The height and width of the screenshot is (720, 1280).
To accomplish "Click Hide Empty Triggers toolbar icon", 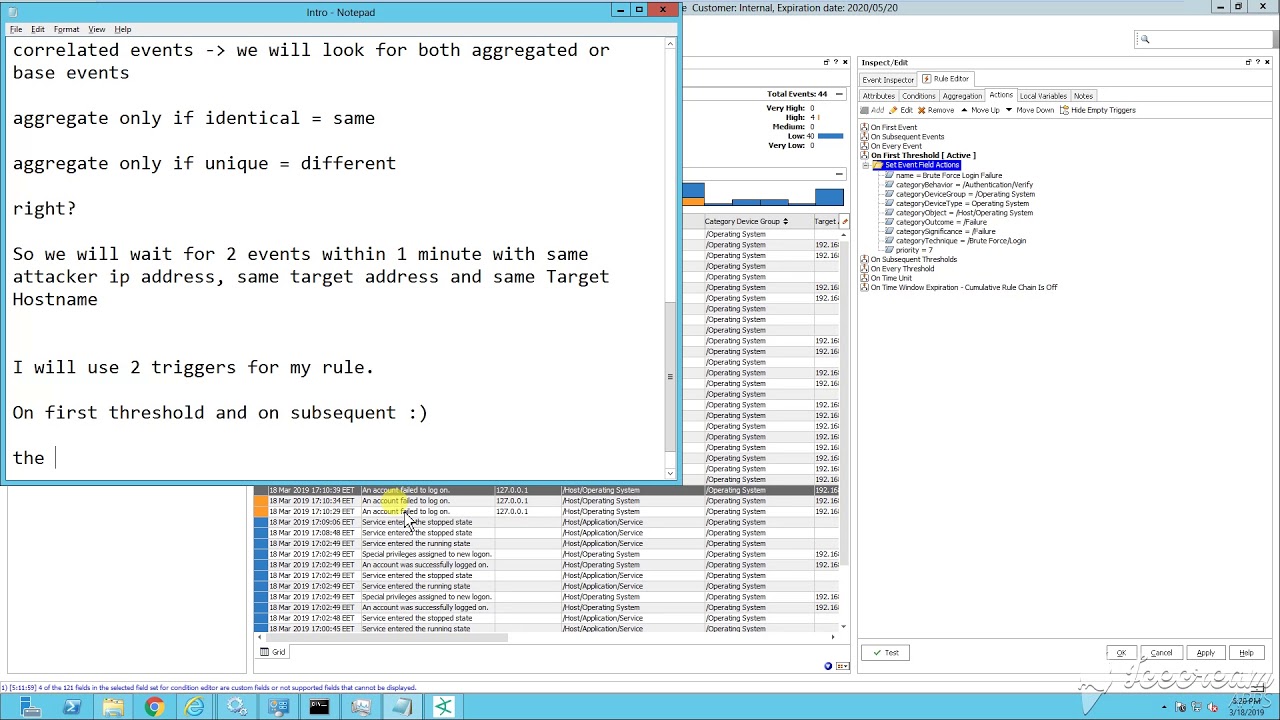I will [x=1064, y=110].
